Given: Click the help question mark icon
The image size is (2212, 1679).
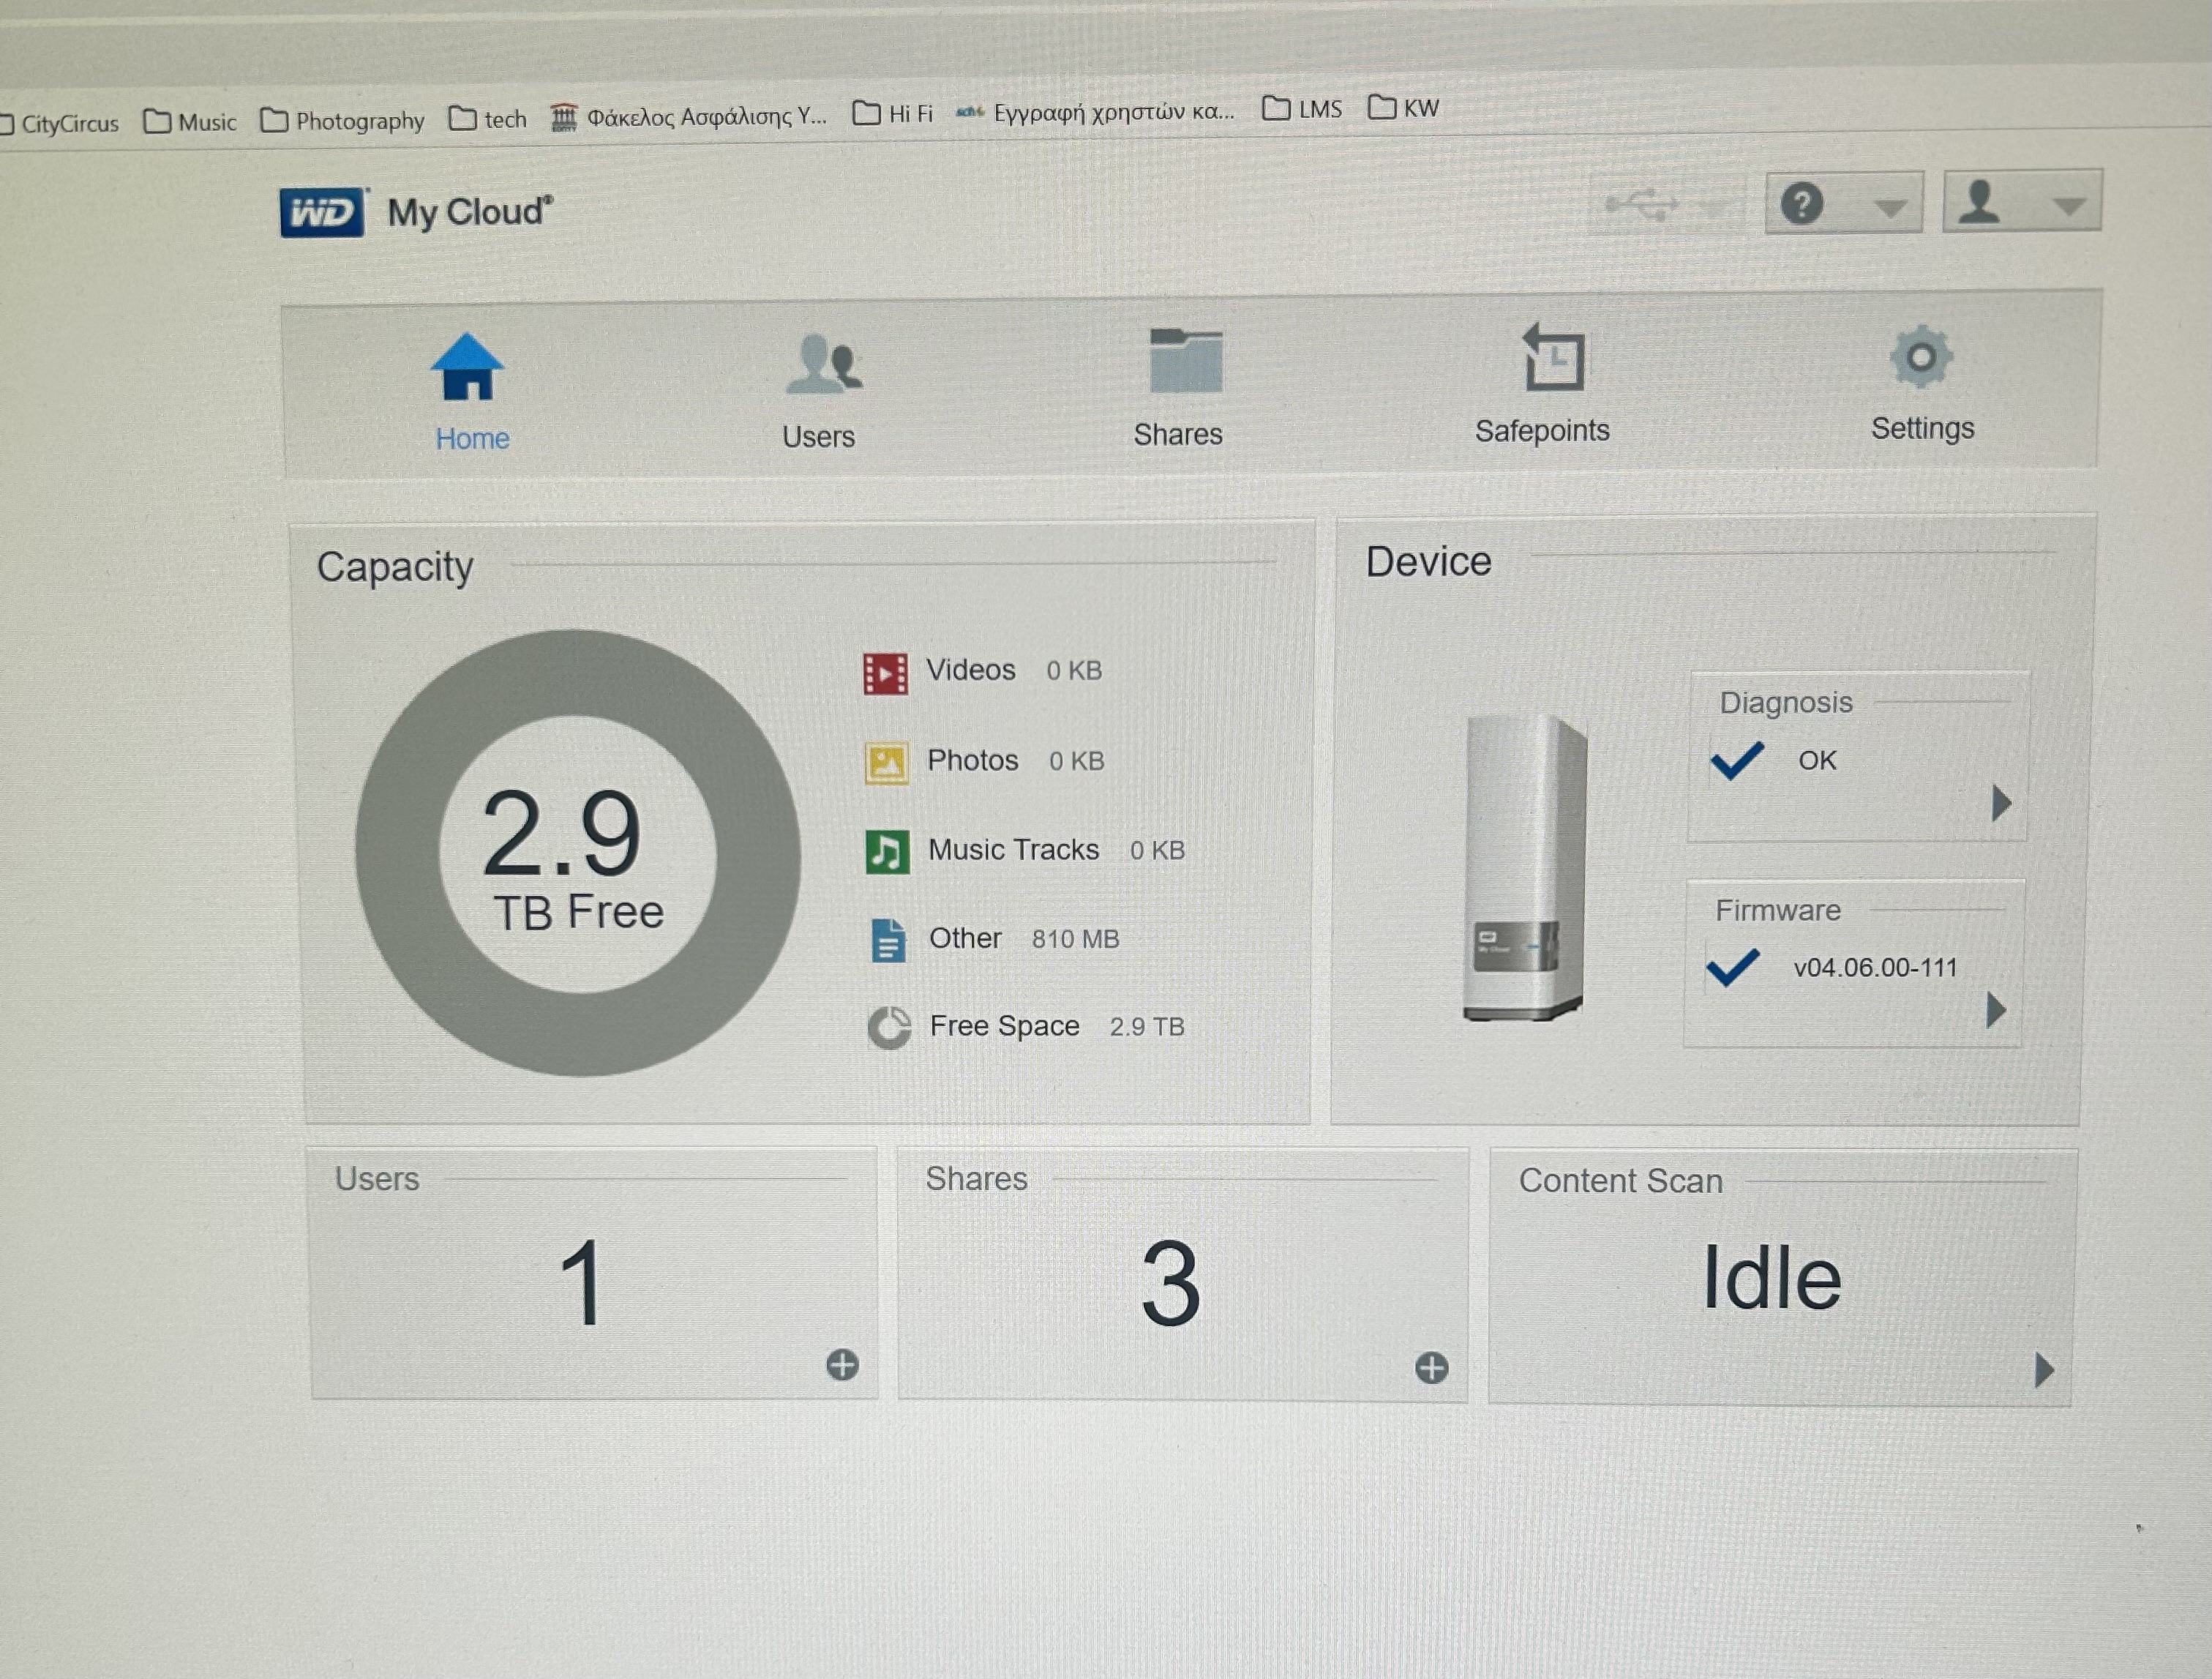Looking at the screenshot, I should pyautogui.click(x=1801, y=204).
